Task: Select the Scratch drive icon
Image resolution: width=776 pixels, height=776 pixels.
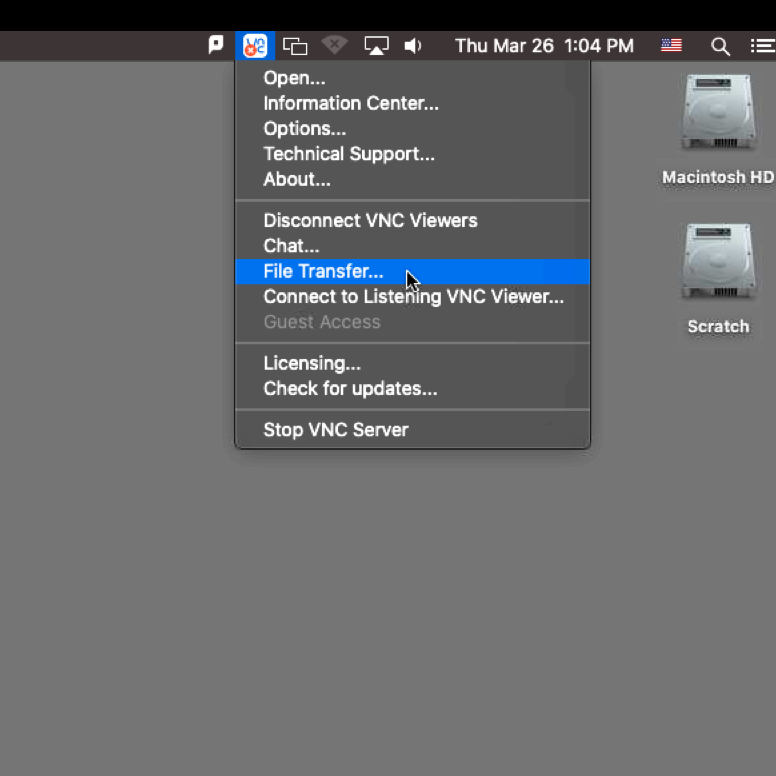Action: pyautogui.click(x=718, y=261)
